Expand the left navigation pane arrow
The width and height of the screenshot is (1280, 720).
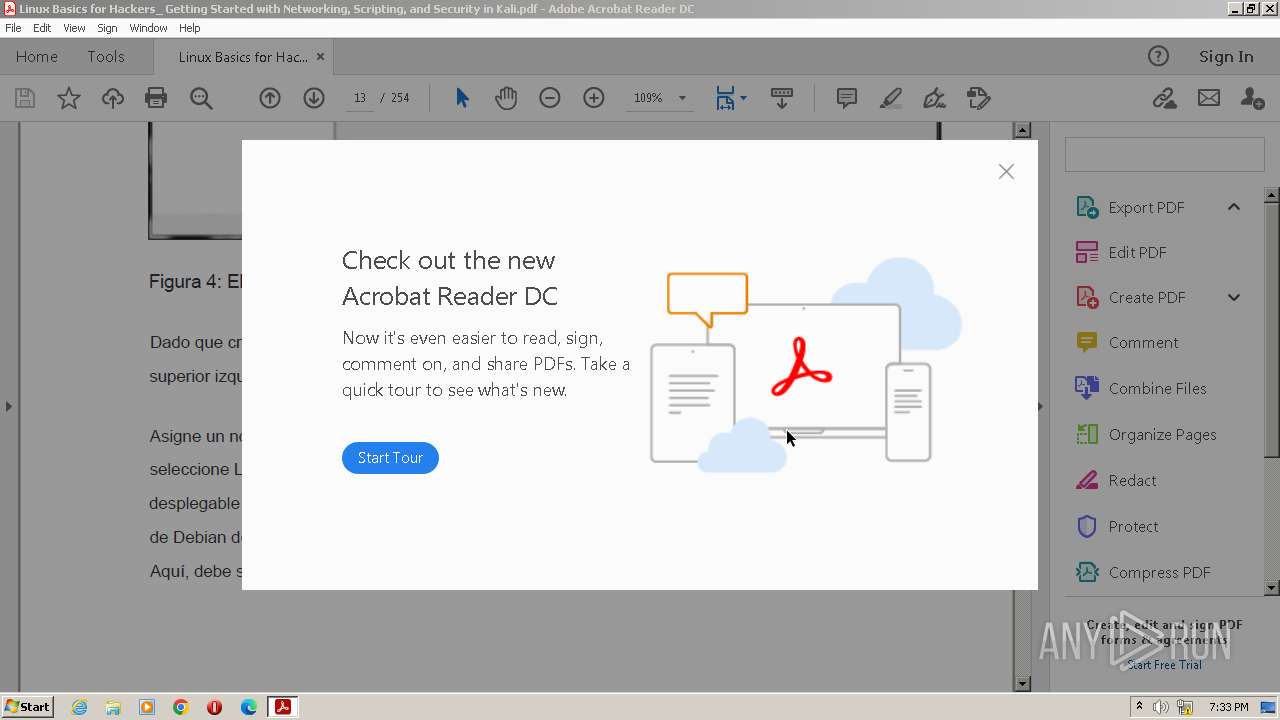pyautogui.click(x=8, y=406)
